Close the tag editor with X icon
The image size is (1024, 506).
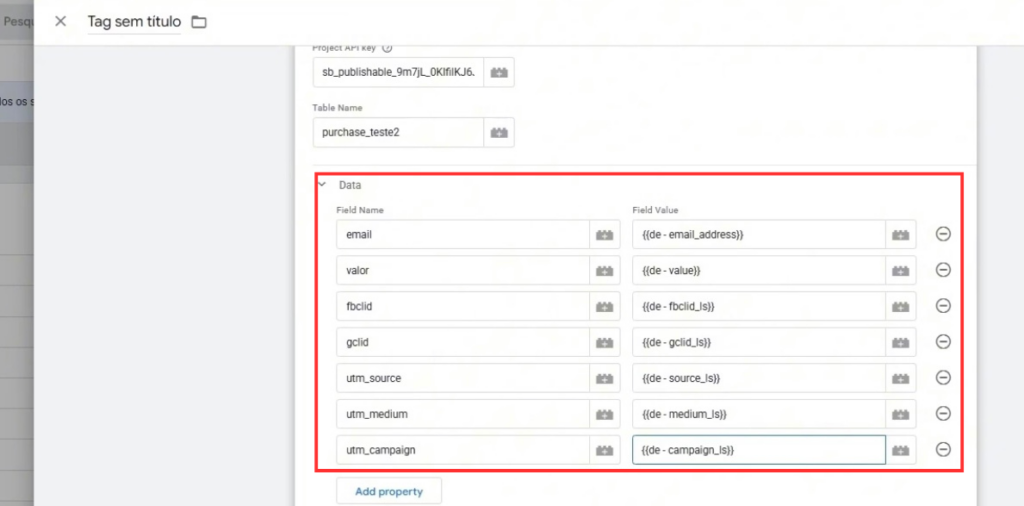(x=61, y=22)
